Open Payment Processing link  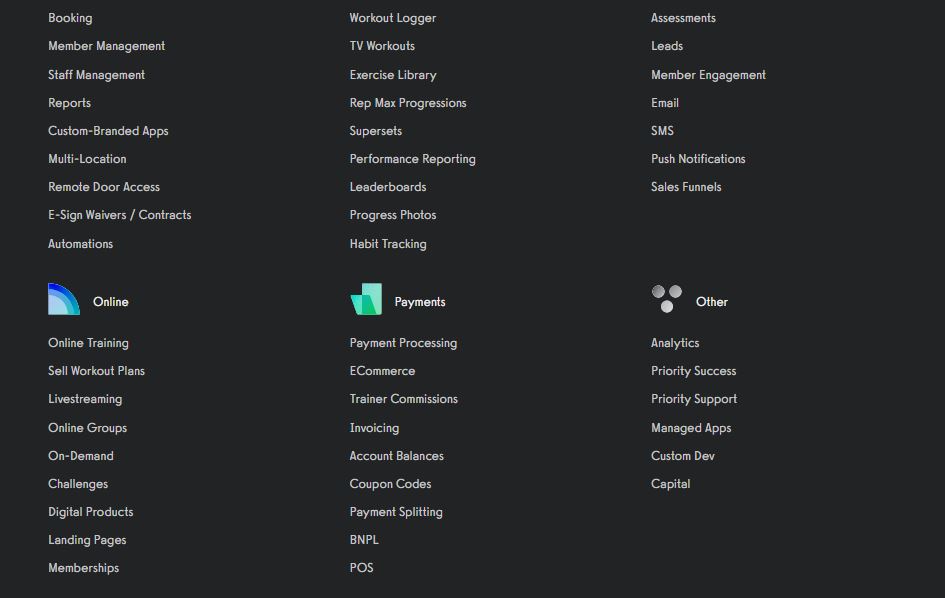tap(403, 343)
